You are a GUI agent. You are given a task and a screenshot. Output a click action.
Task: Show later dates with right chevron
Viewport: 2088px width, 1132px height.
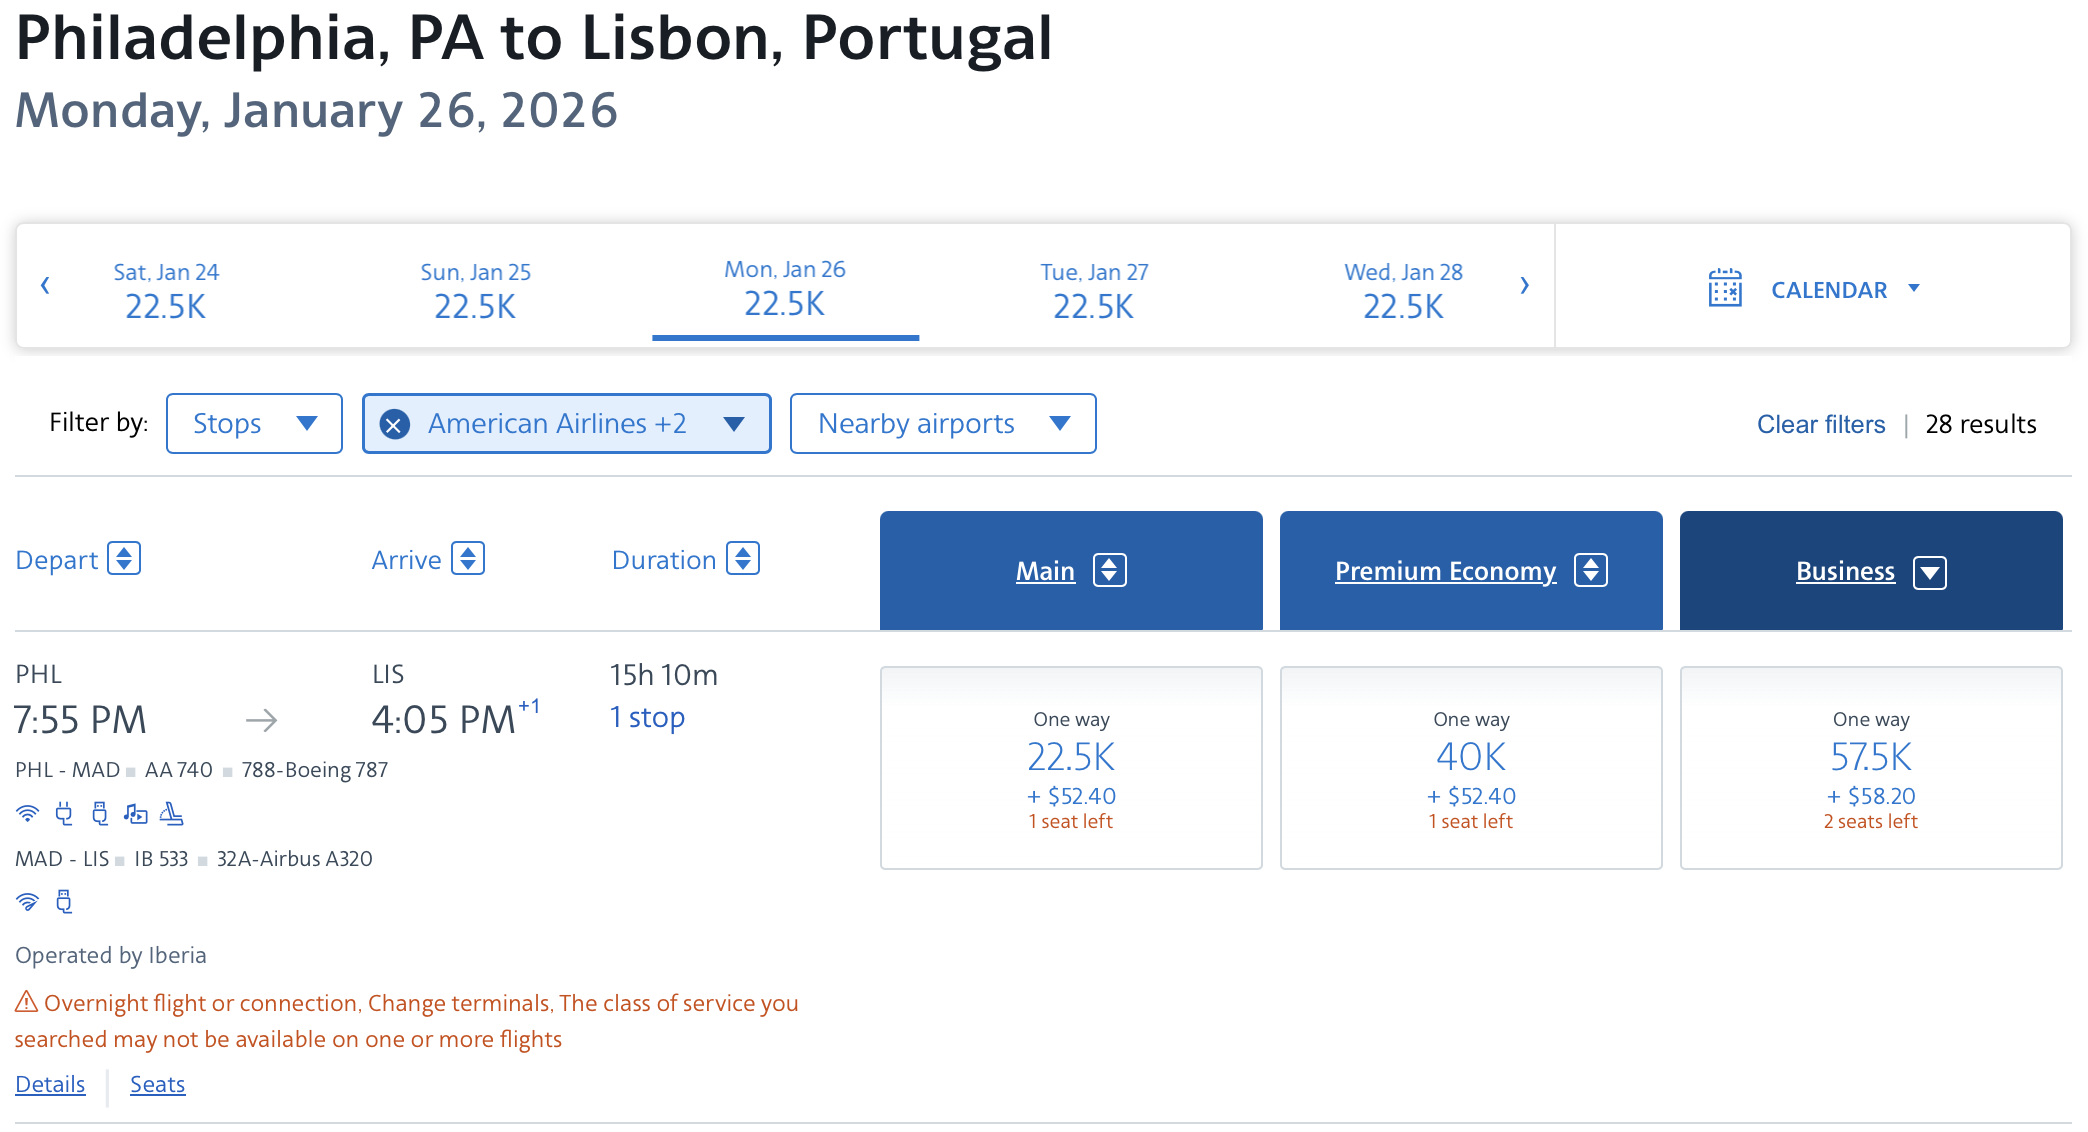1524,286
